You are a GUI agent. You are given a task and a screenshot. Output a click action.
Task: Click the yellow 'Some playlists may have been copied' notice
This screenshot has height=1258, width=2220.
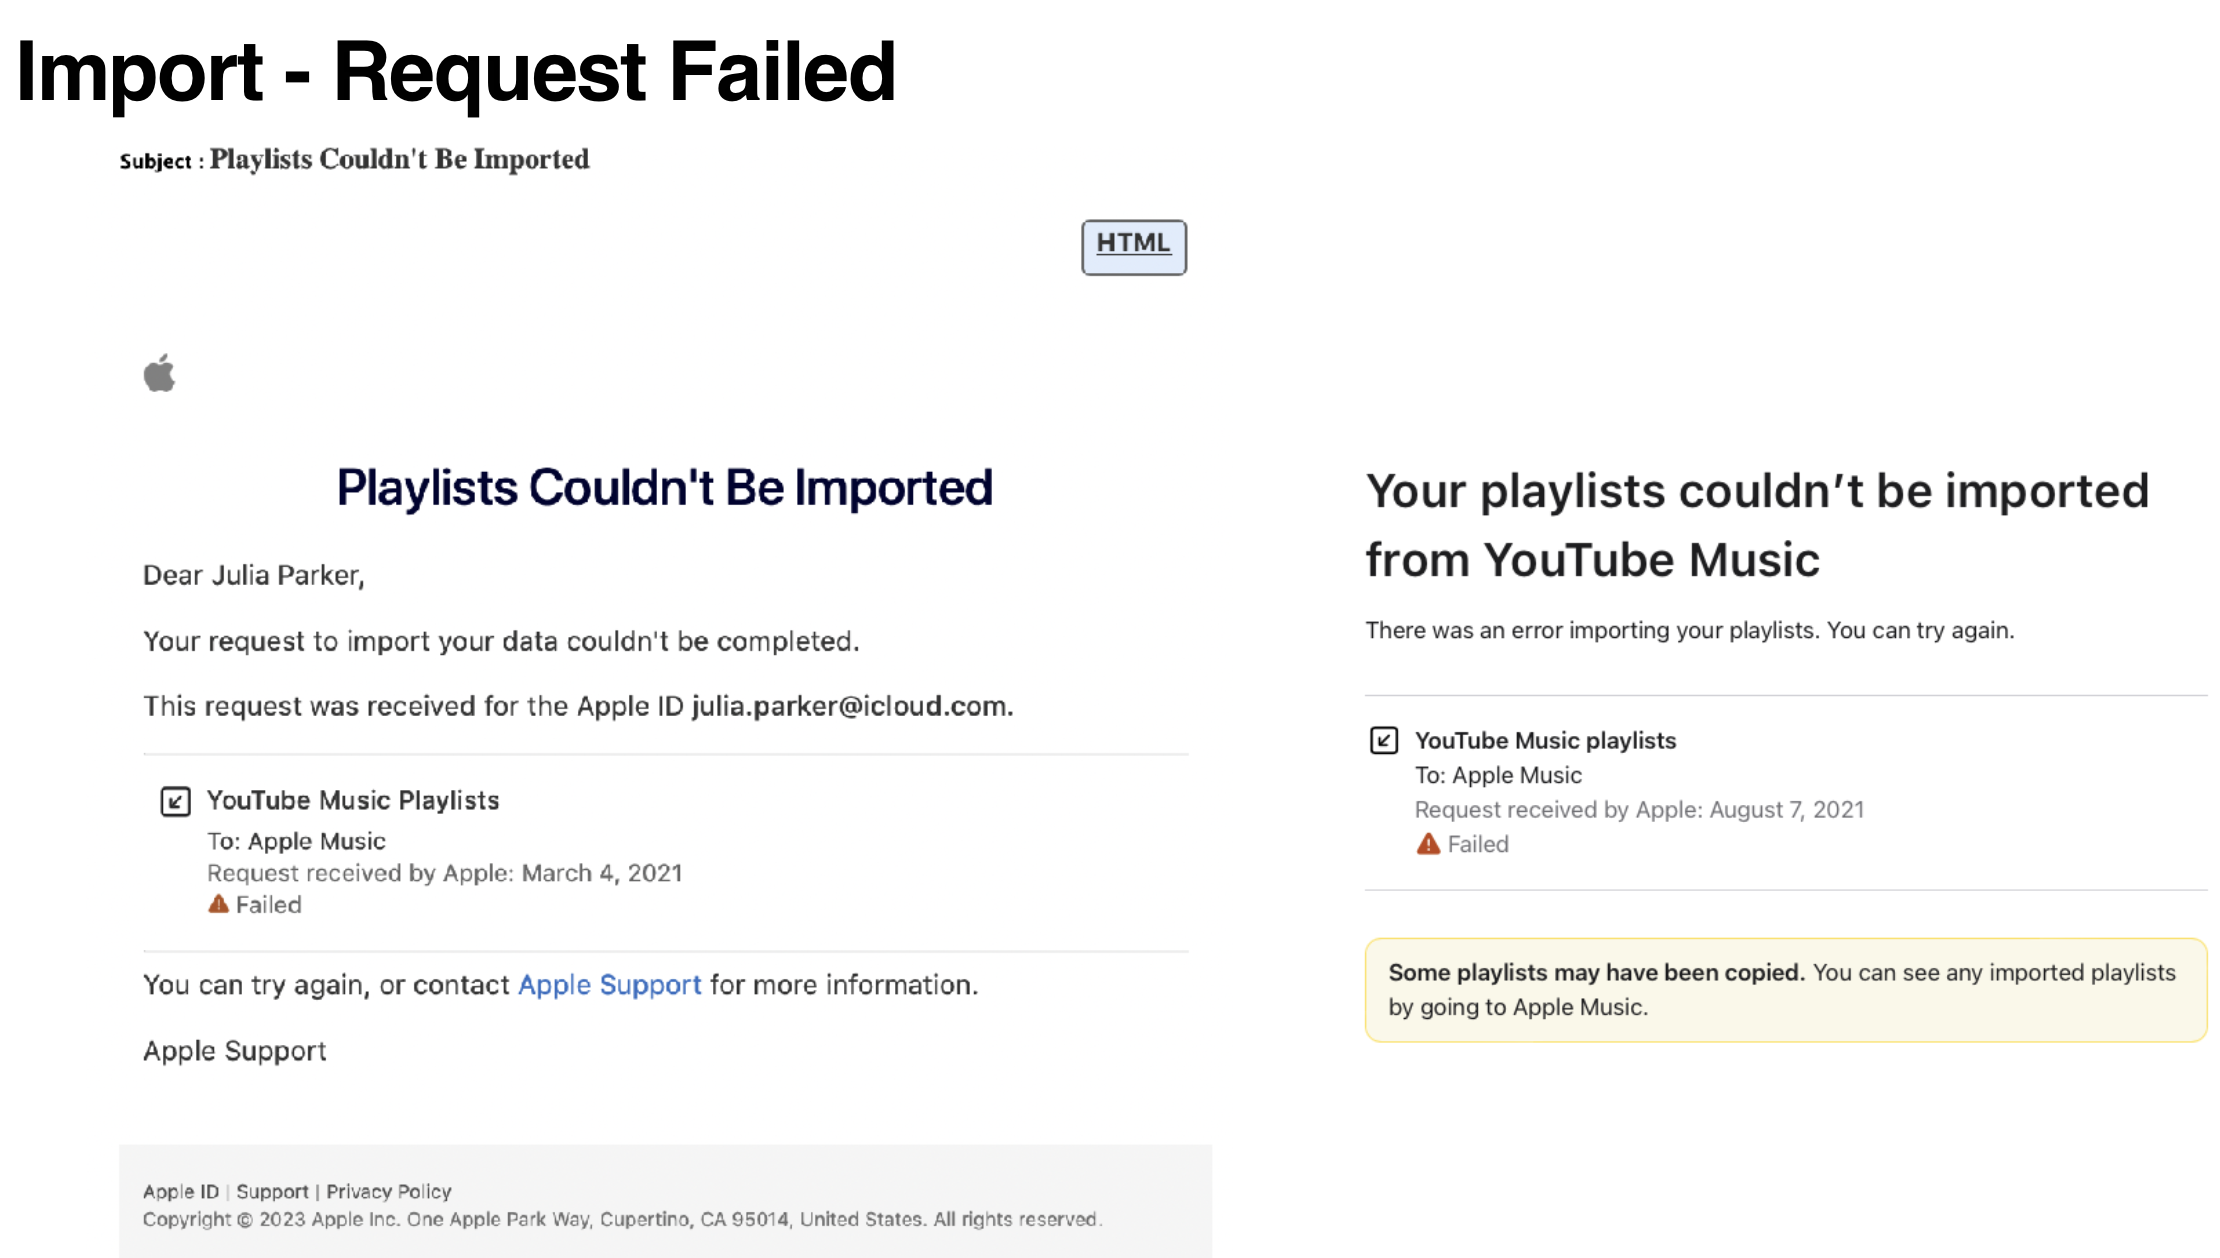(x=1785, y=990)
